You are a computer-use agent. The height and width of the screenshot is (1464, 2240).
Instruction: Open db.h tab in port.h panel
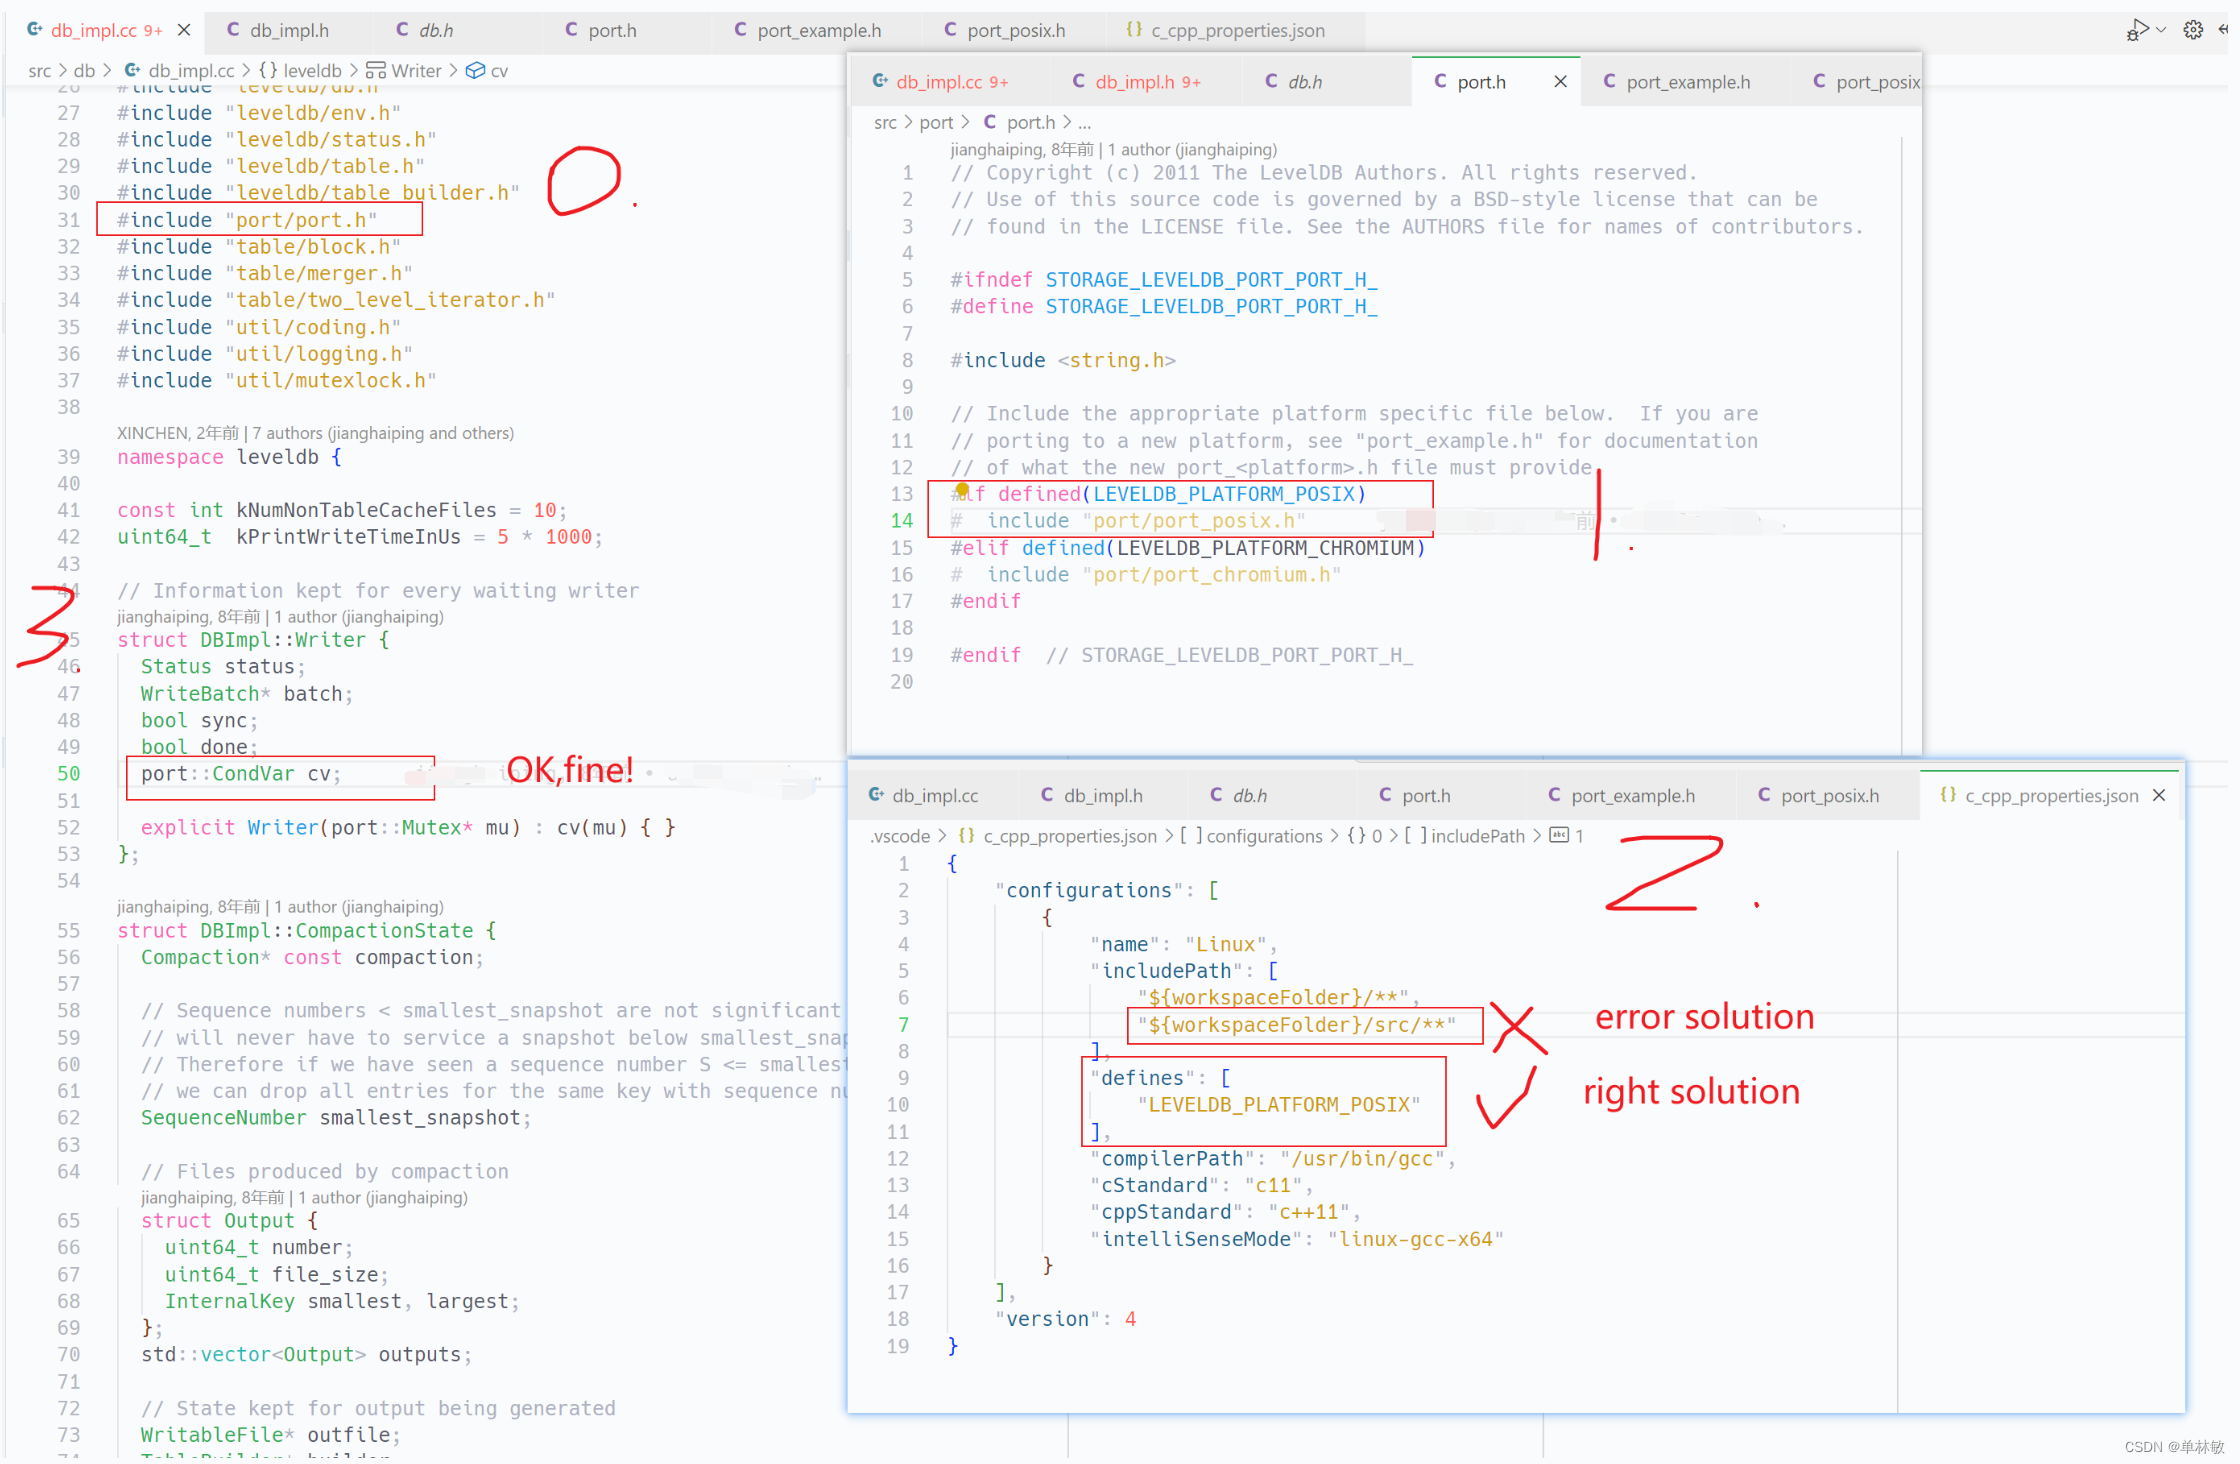pyautogui.click(x=1304, y=82)
